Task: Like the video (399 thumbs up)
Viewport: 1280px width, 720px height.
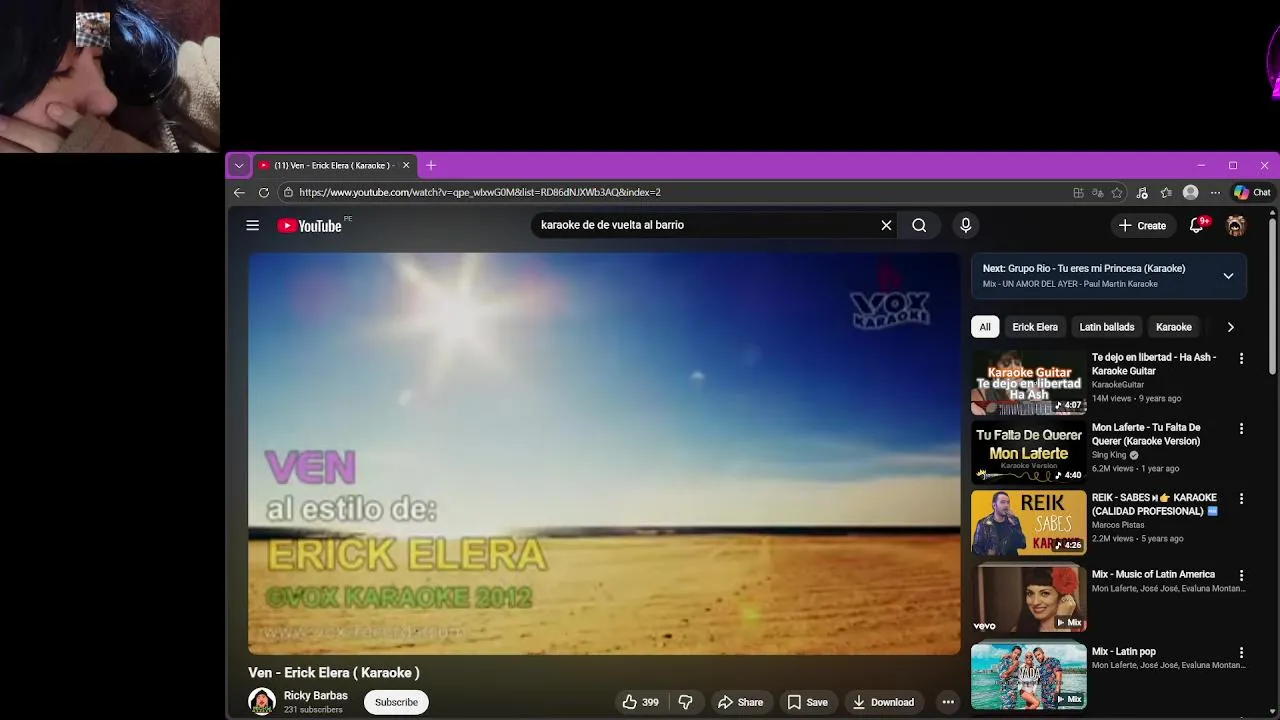Action: click(x=640, y=702)
